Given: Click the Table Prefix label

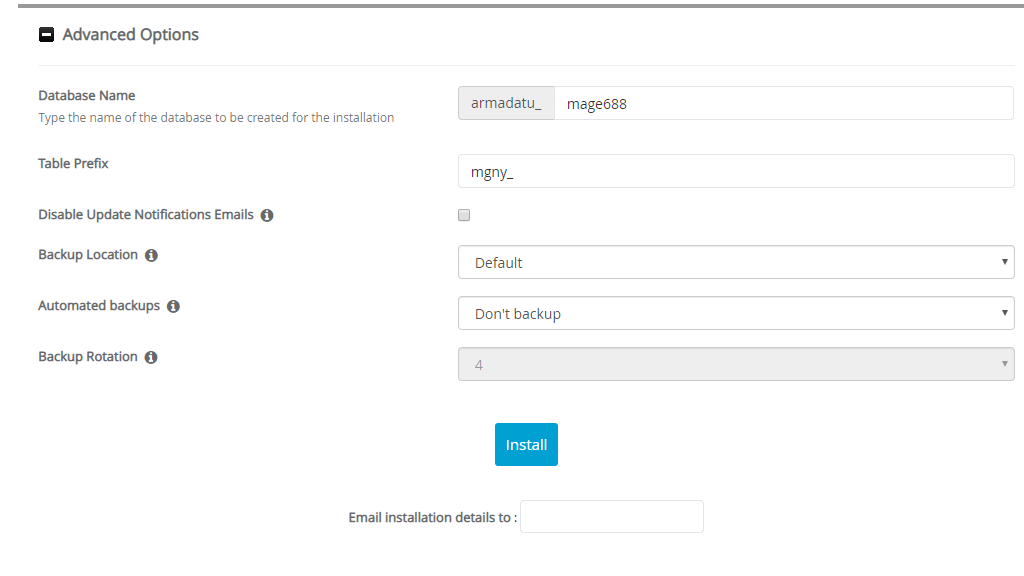Looking at the screenshot, I should pyautogui.click(x=73, y=163).
